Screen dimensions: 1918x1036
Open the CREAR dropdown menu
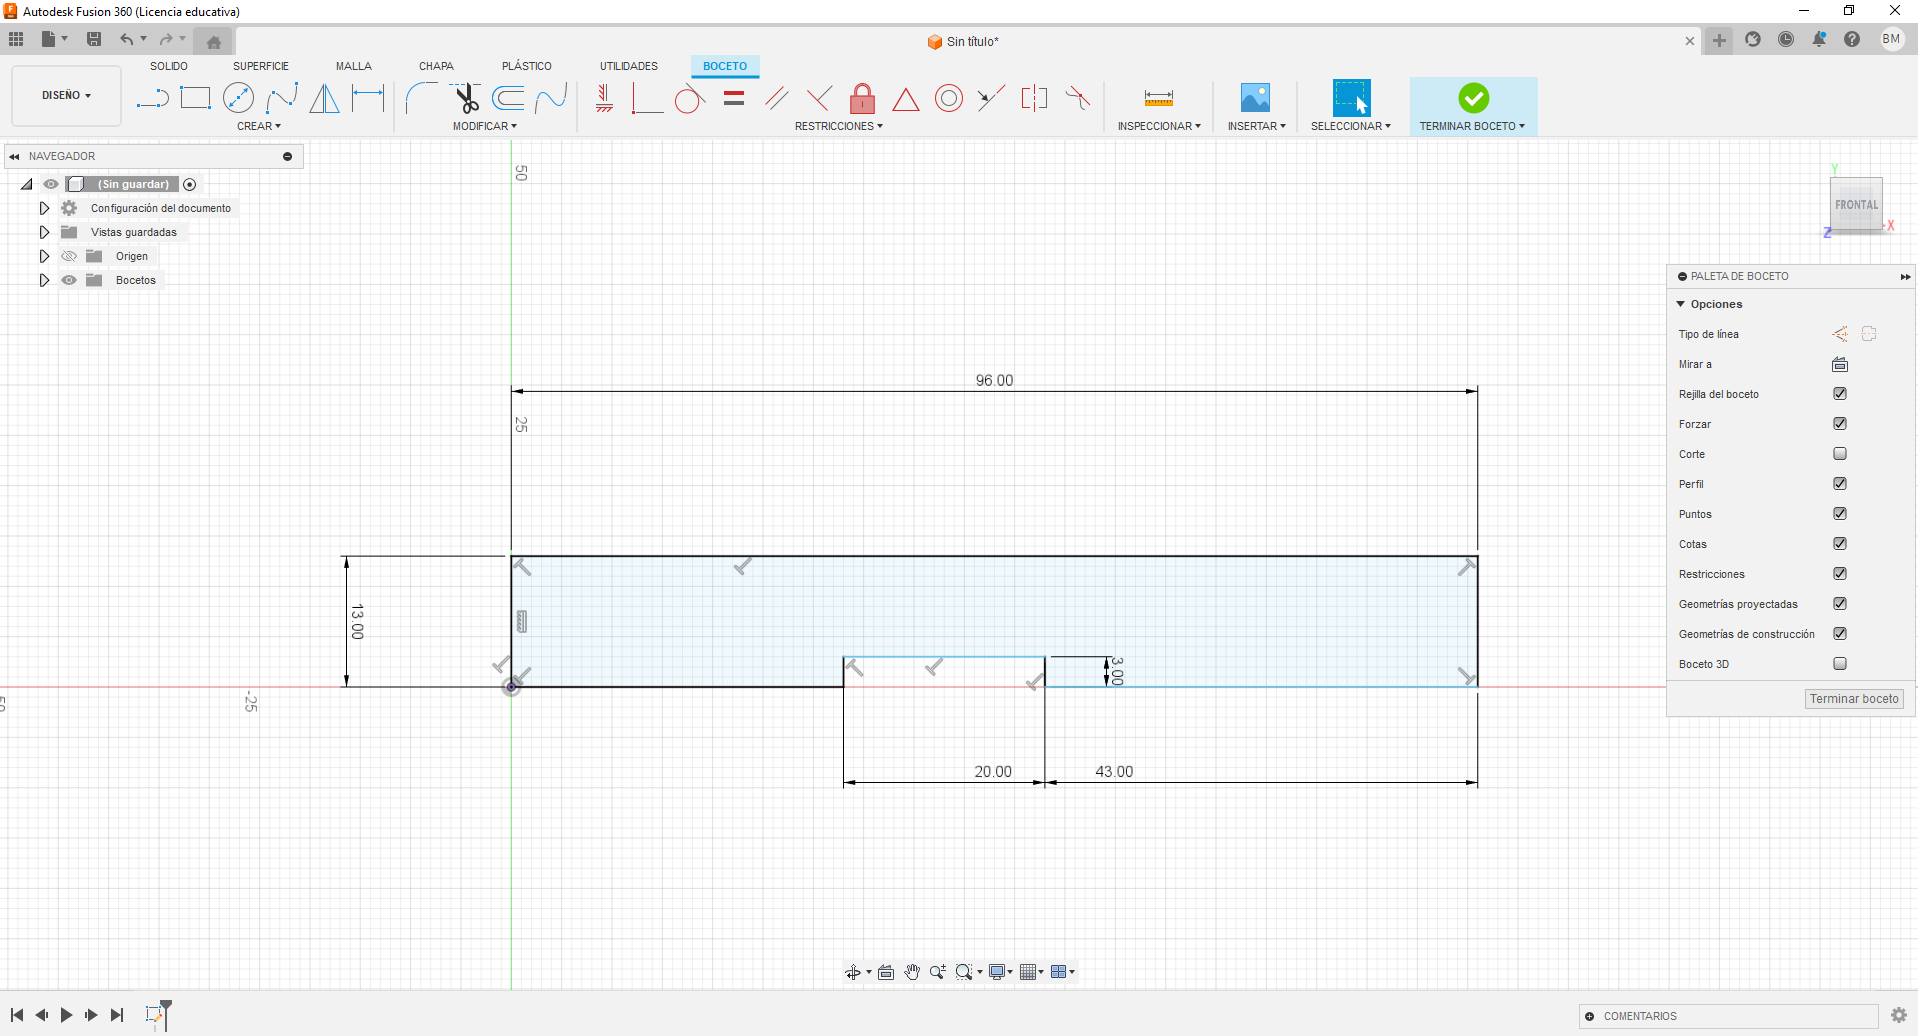pos(259,126)
